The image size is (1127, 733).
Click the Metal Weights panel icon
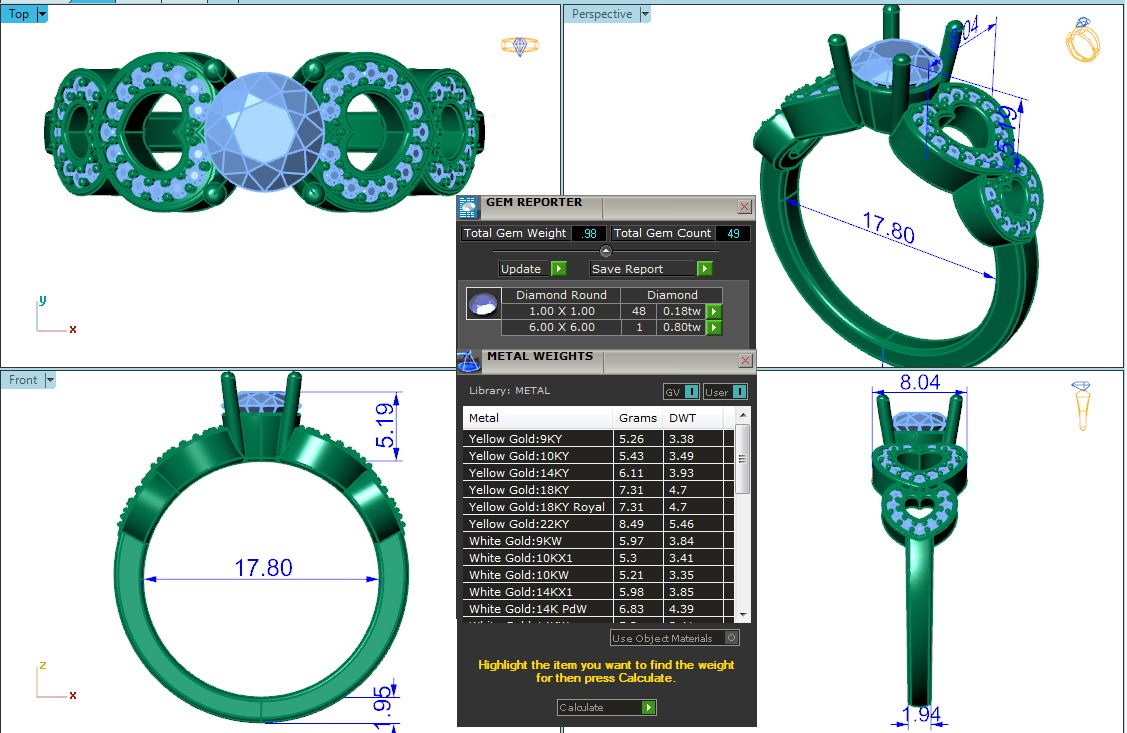[x=468, y=360]
